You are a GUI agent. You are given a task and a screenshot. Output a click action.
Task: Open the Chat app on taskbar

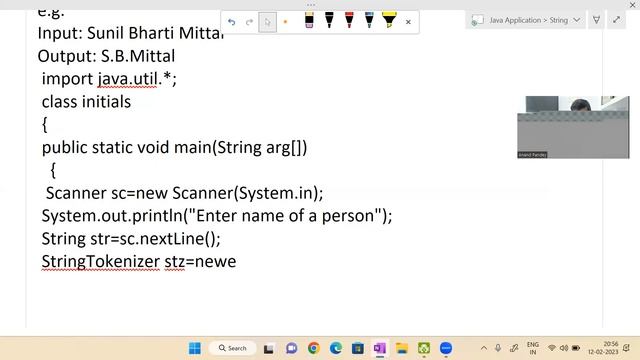tap(291, 349)
